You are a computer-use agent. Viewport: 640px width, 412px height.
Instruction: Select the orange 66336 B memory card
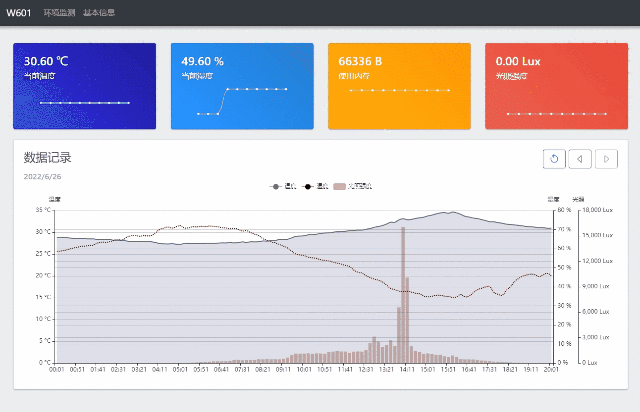pos(399,86)
